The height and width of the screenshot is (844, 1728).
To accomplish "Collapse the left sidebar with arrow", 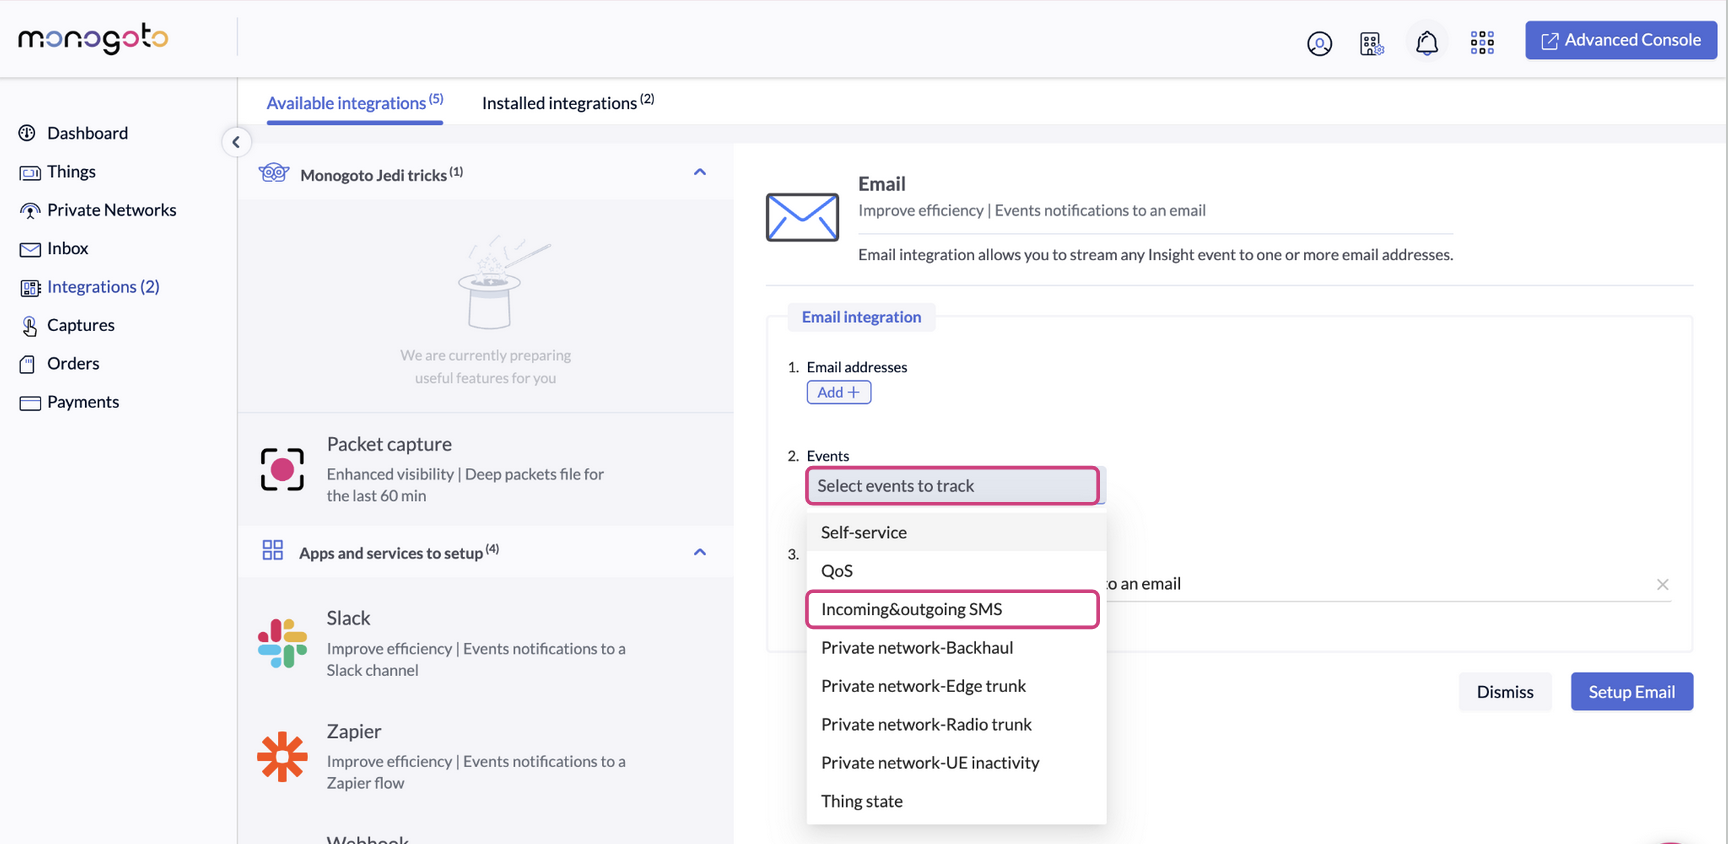I will [236, 142].
